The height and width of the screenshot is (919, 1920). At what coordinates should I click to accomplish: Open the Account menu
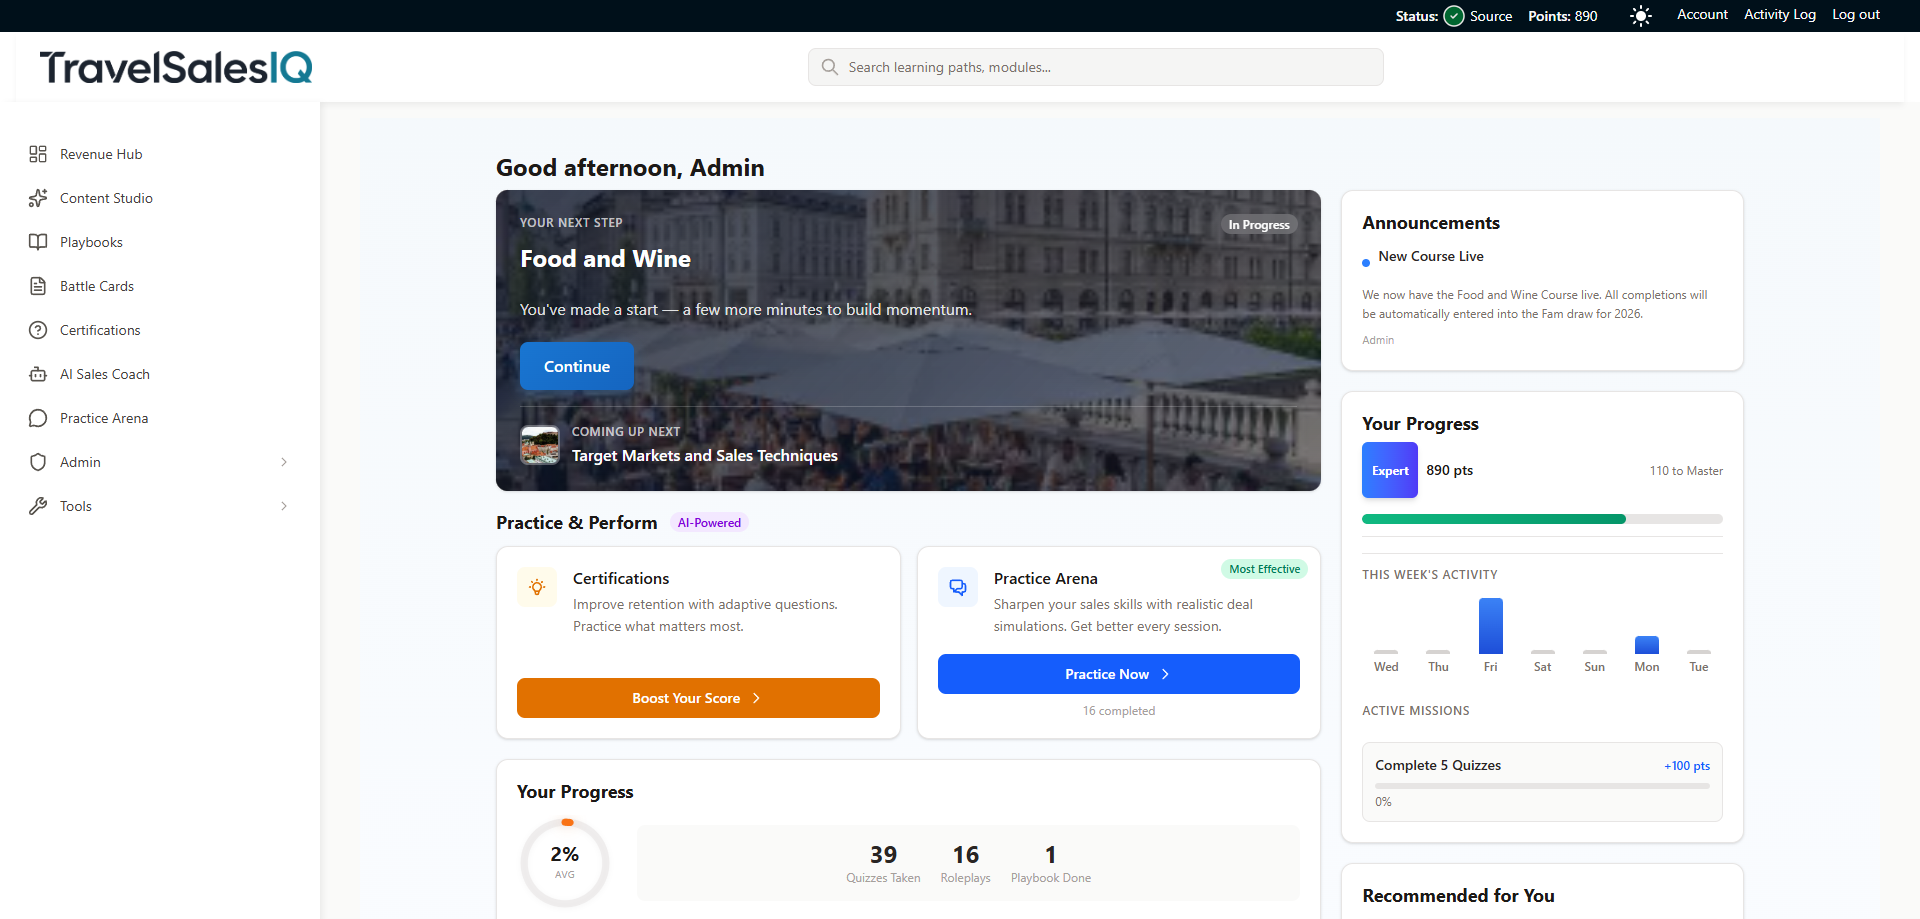click(1702, 14)
